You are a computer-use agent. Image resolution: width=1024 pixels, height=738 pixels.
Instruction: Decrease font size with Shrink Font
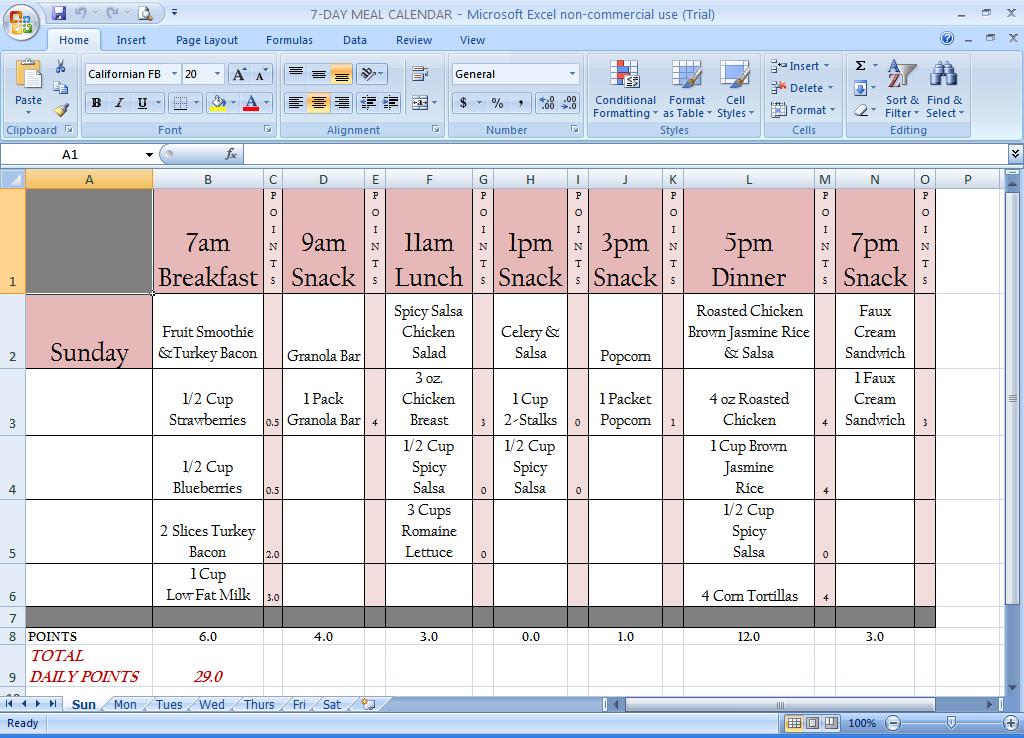pyautogui.click(x=261, y=74)
